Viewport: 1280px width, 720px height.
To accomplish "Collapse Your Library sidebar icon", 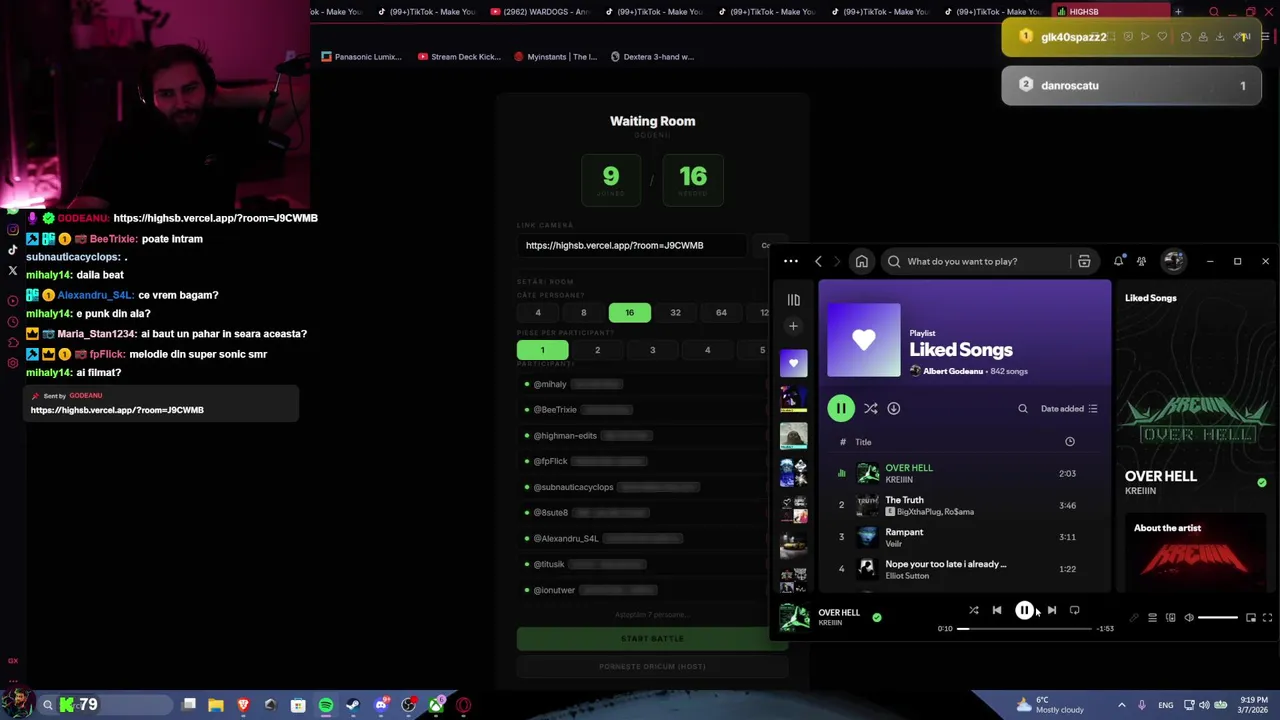I will [793, 300].
